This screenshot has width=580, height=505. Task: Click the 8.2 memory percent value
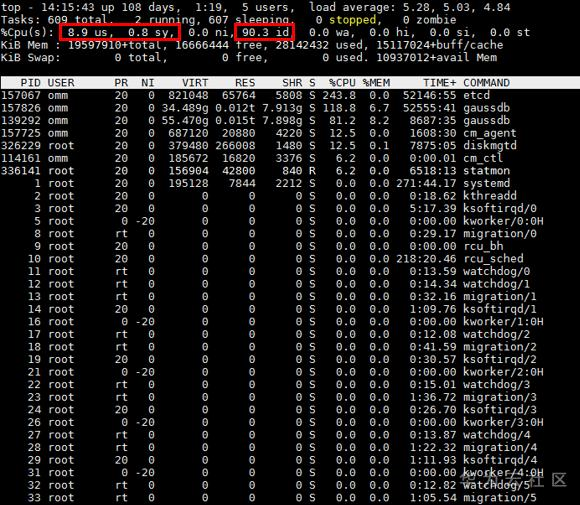pos(380,121)
